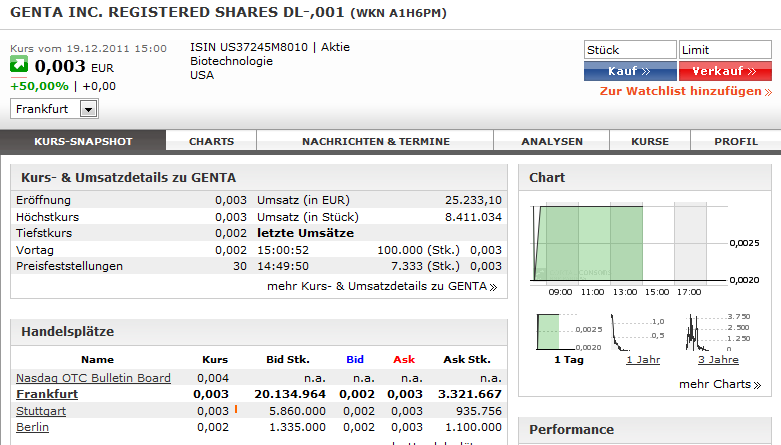Click the Stück quantity input field
This screenshot has height=445, width=781.
point(630,50)
